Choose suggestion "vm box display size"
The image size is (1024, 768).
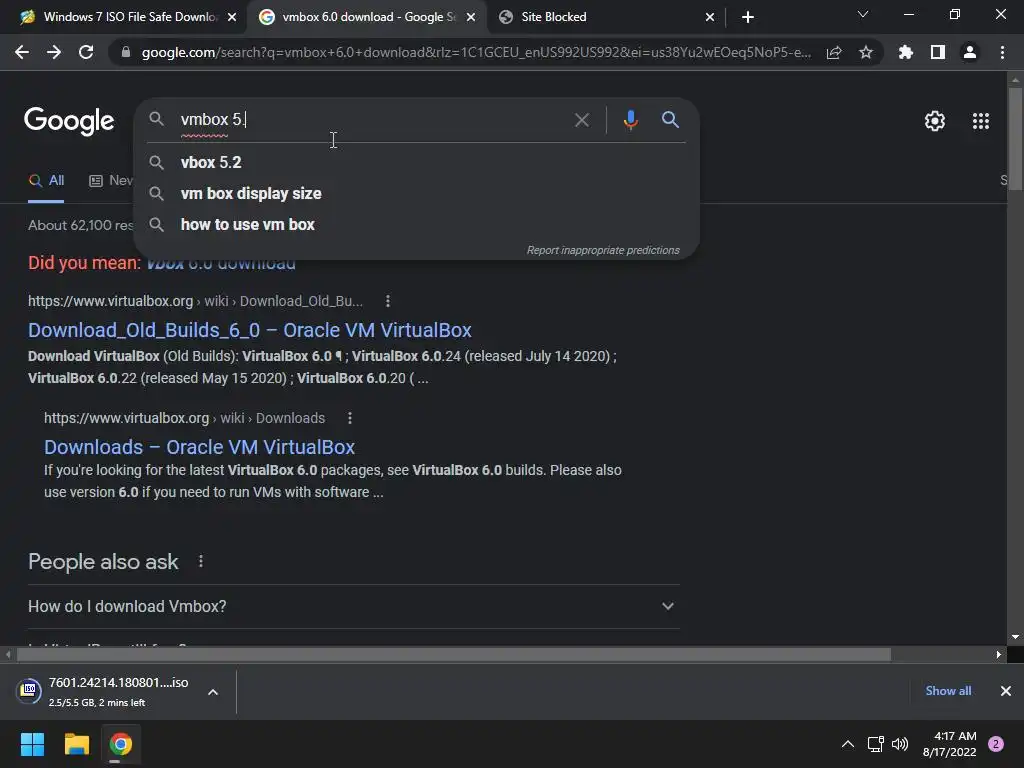[x=416, y=193]
